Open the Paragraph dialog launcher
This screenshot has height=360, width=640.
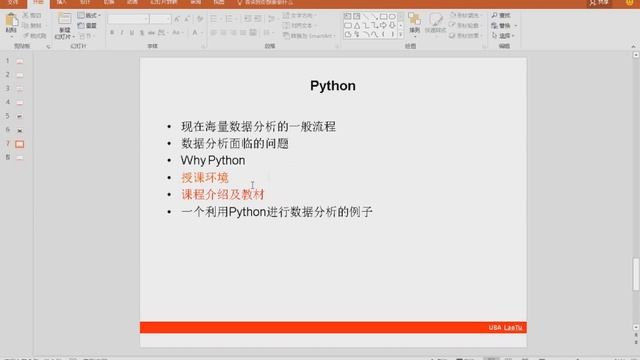tap(337, 47)
